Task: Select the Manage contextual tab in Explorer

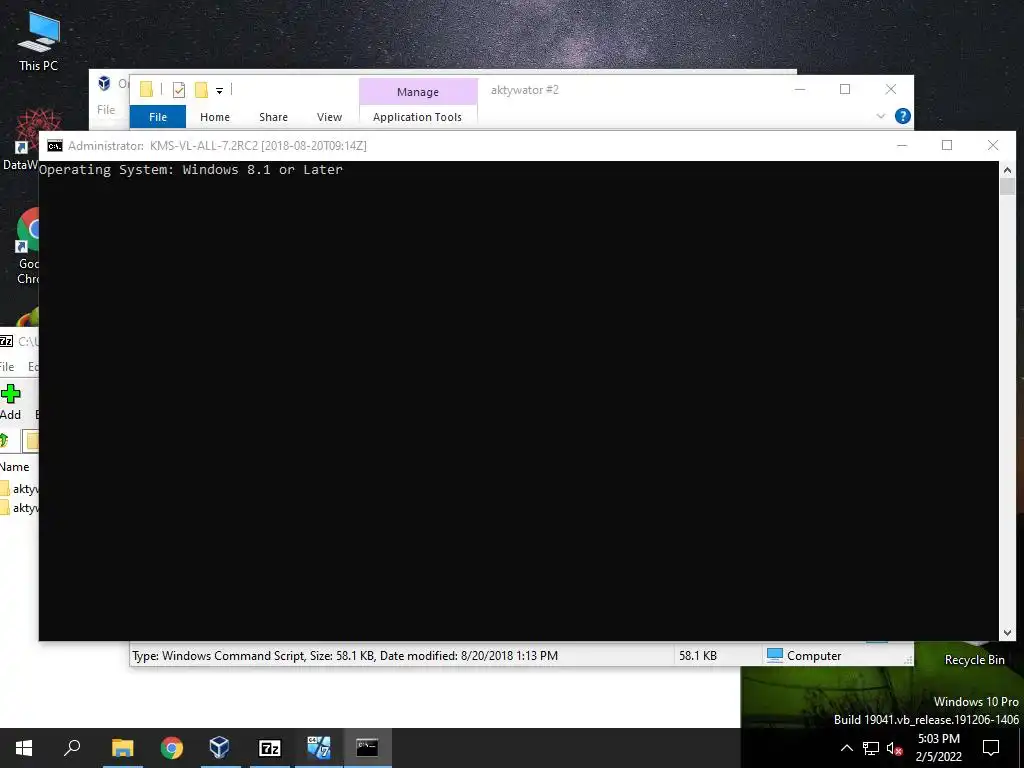Action: click(418, 92)
